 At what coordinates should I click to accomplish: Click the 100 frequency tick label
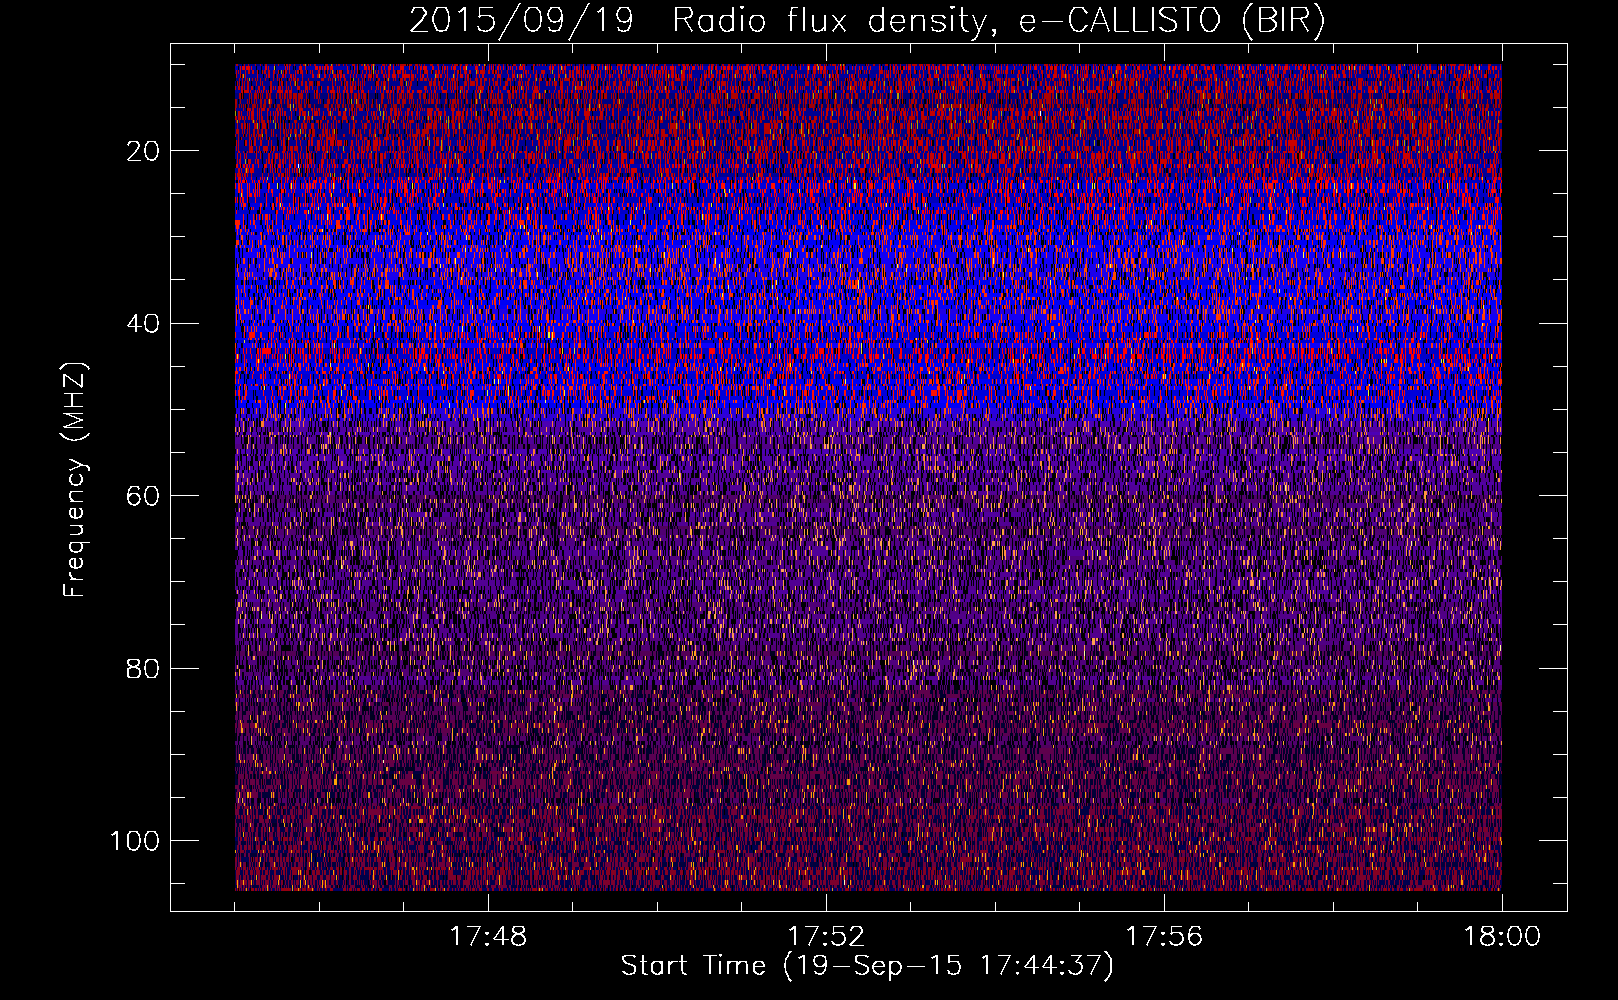pos(135,841)
